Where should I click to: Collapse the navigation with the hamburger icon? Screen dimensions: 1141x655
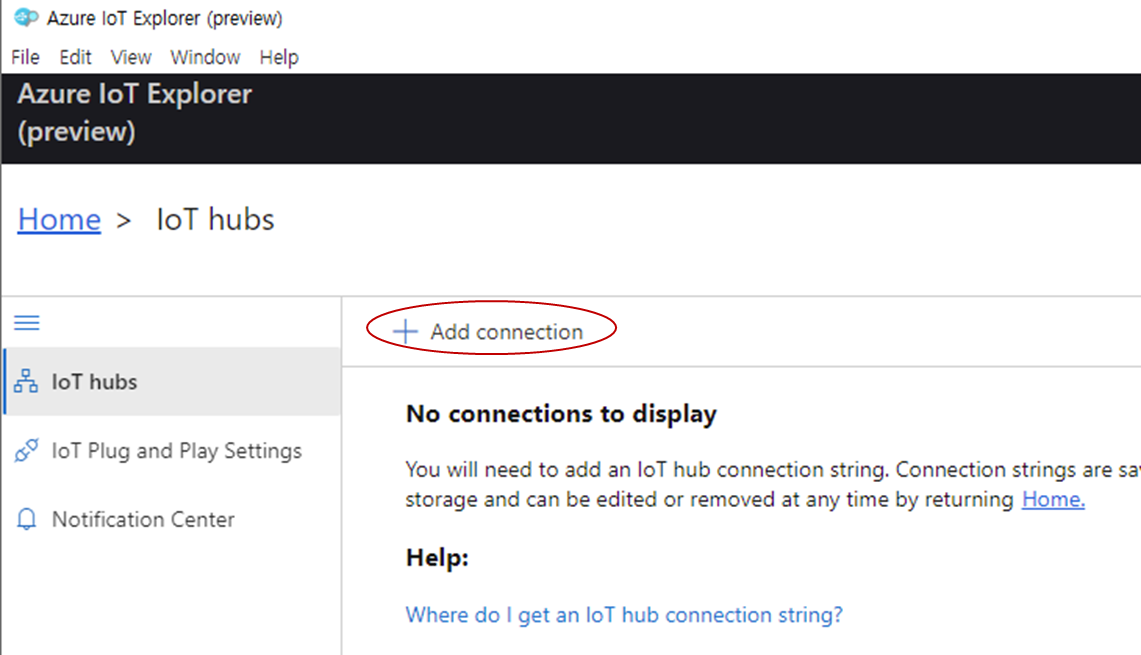26,323
